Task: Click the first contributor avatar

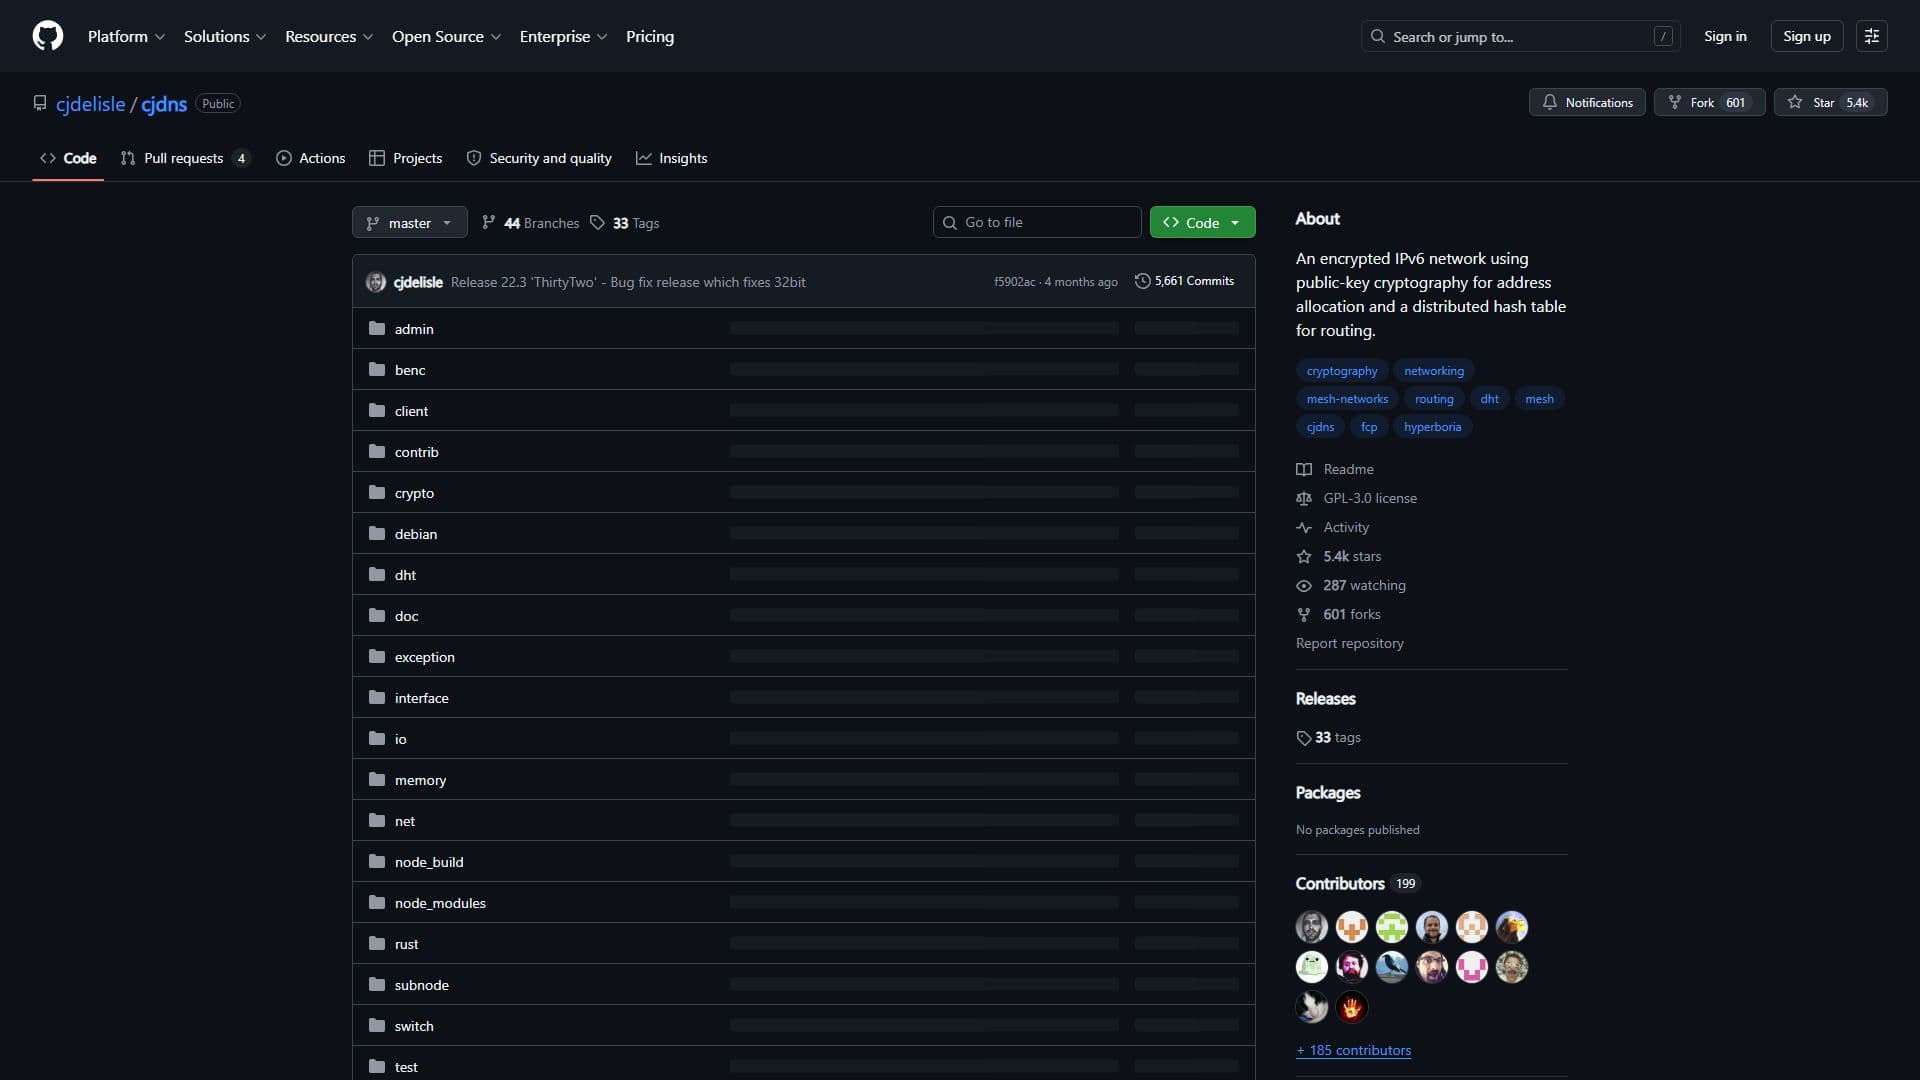Action: tap(1312, 927)
